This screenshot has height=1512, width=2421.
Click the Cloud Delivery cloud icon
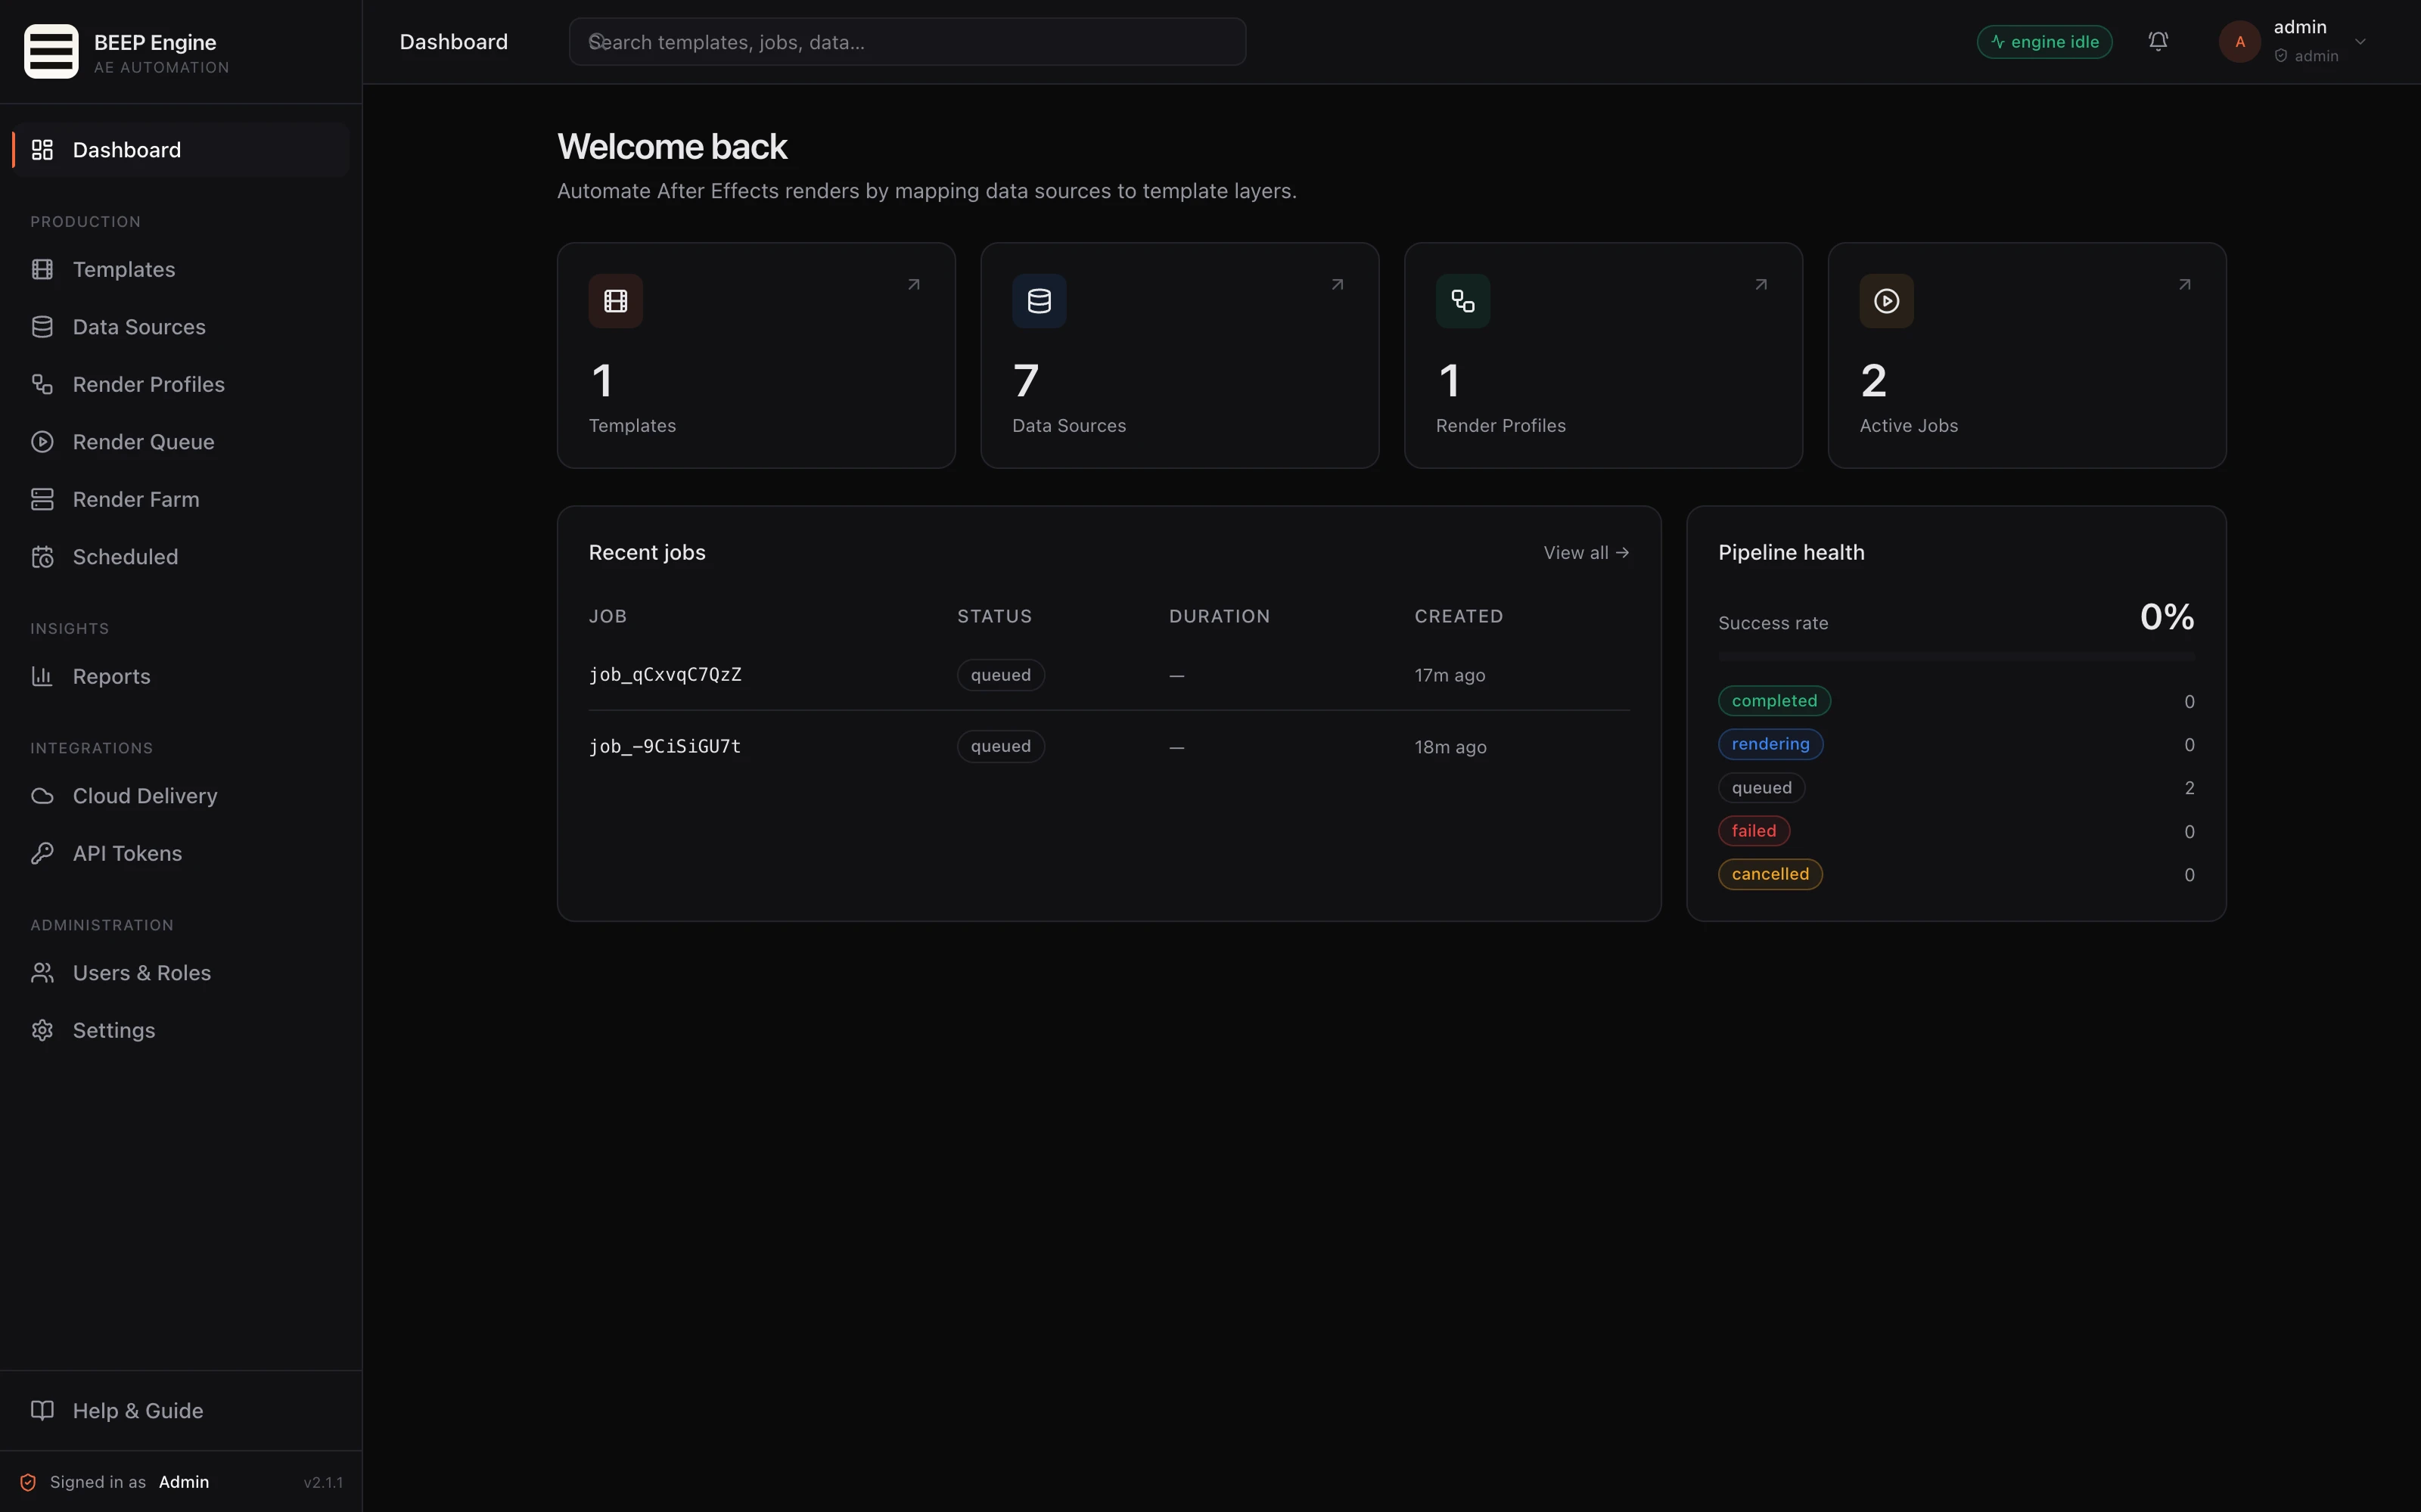click(x=42, y=796)
